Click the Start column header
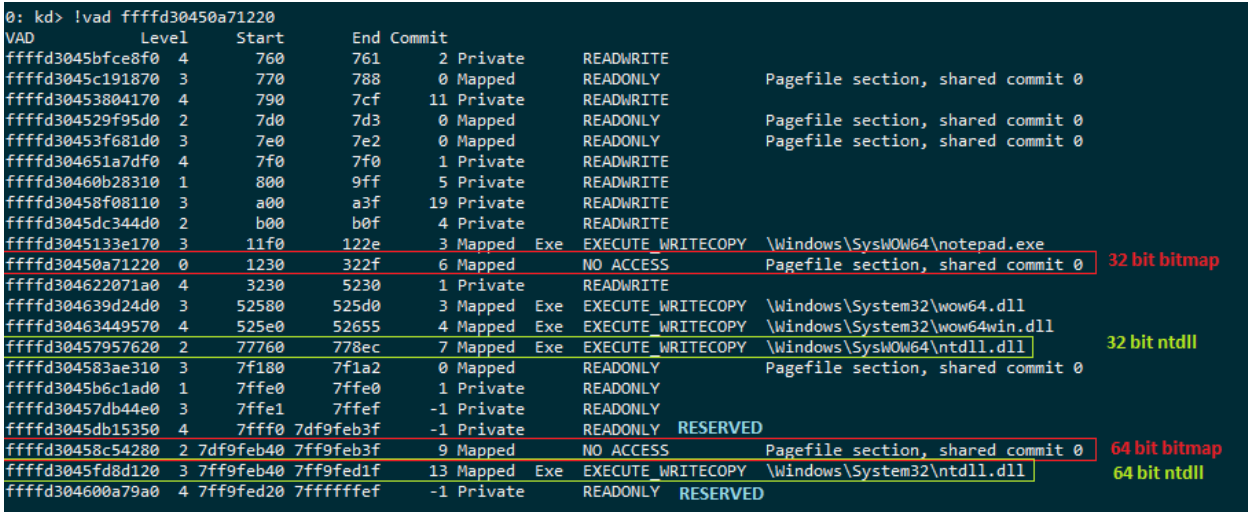 (260, 37)
